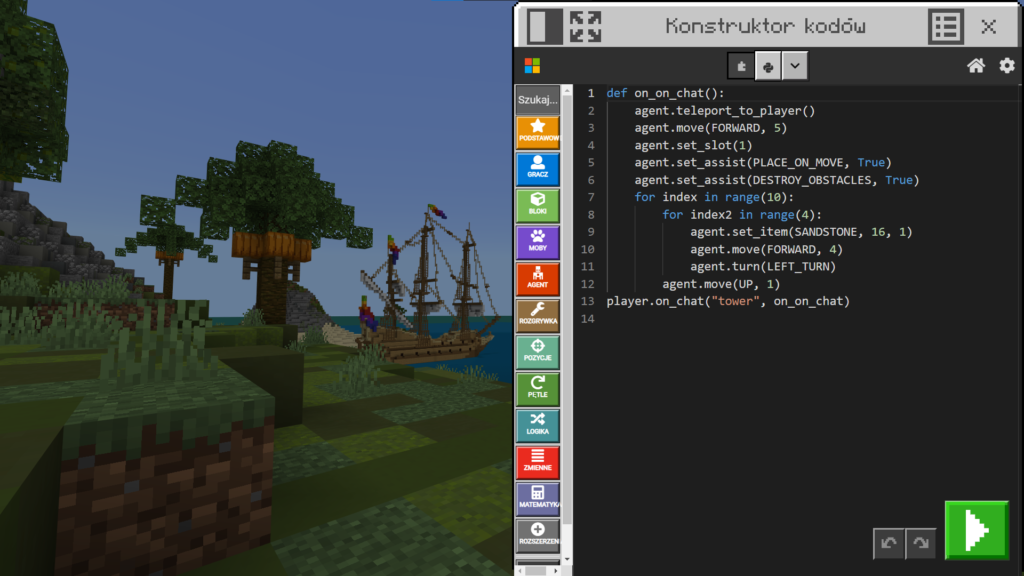Screen dimensions: 1024x576
Task: Click "agent.move(FORWARD, 5)" code line
Action: click(711, 128)
